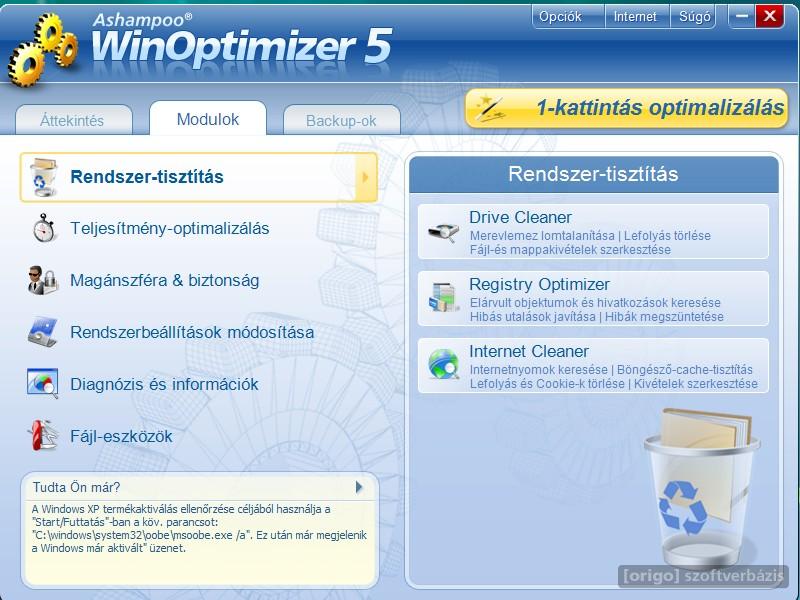Launch Internet Cleaner
The height and width of the screenshot is (600, 800).
(x=593, y=365)
